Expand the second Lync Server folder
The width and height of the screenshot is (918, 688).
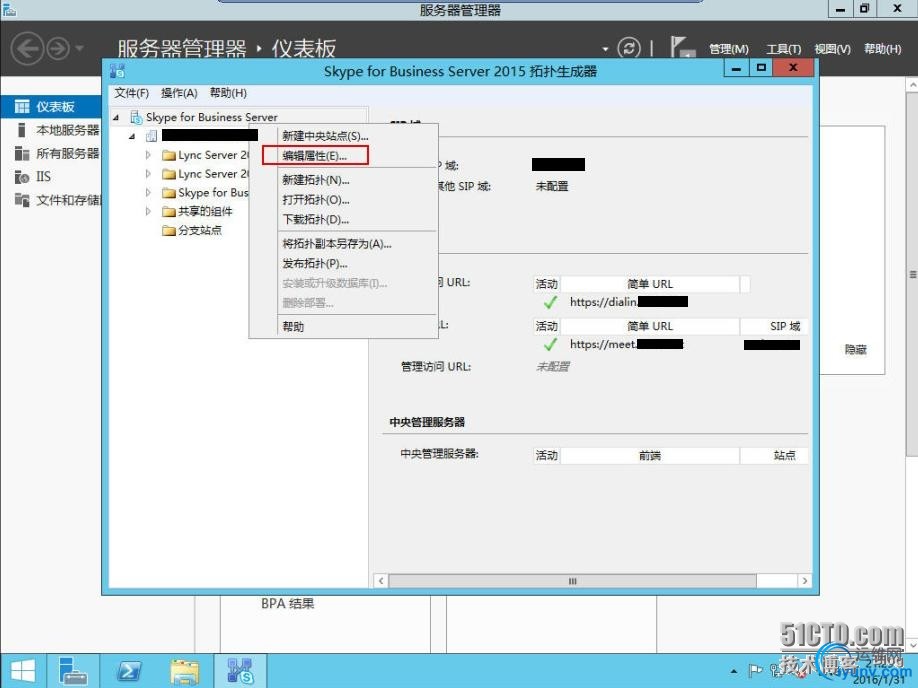pos(148,174)
